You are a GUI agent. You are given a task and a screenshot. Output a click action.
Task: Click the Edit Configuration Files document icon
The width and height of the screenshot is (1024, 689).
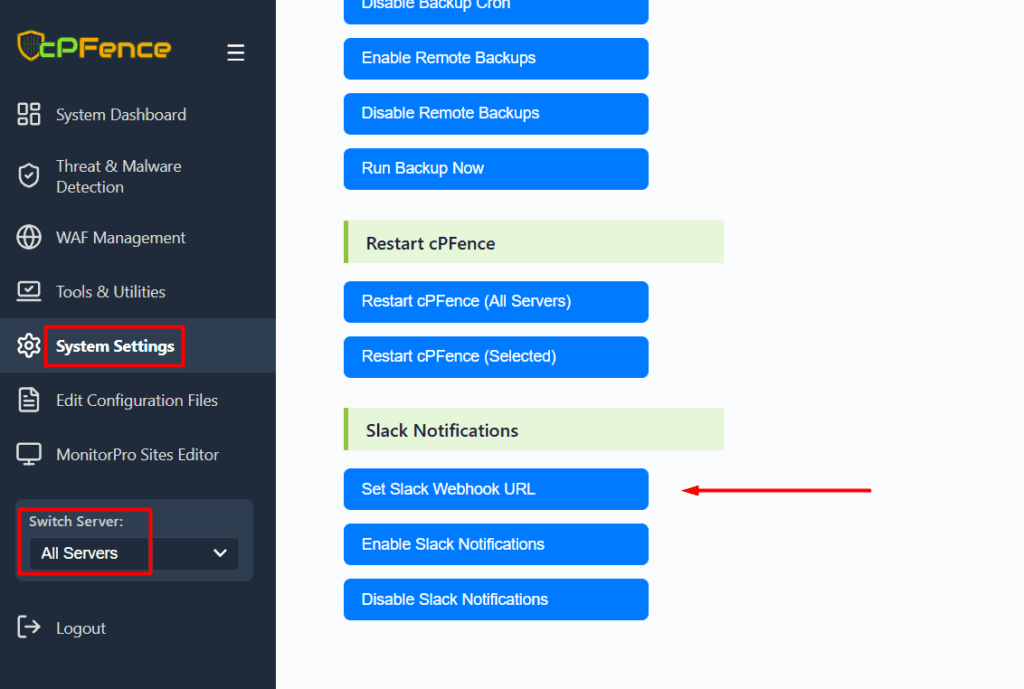pyautogui.click(x=29, y=400)
